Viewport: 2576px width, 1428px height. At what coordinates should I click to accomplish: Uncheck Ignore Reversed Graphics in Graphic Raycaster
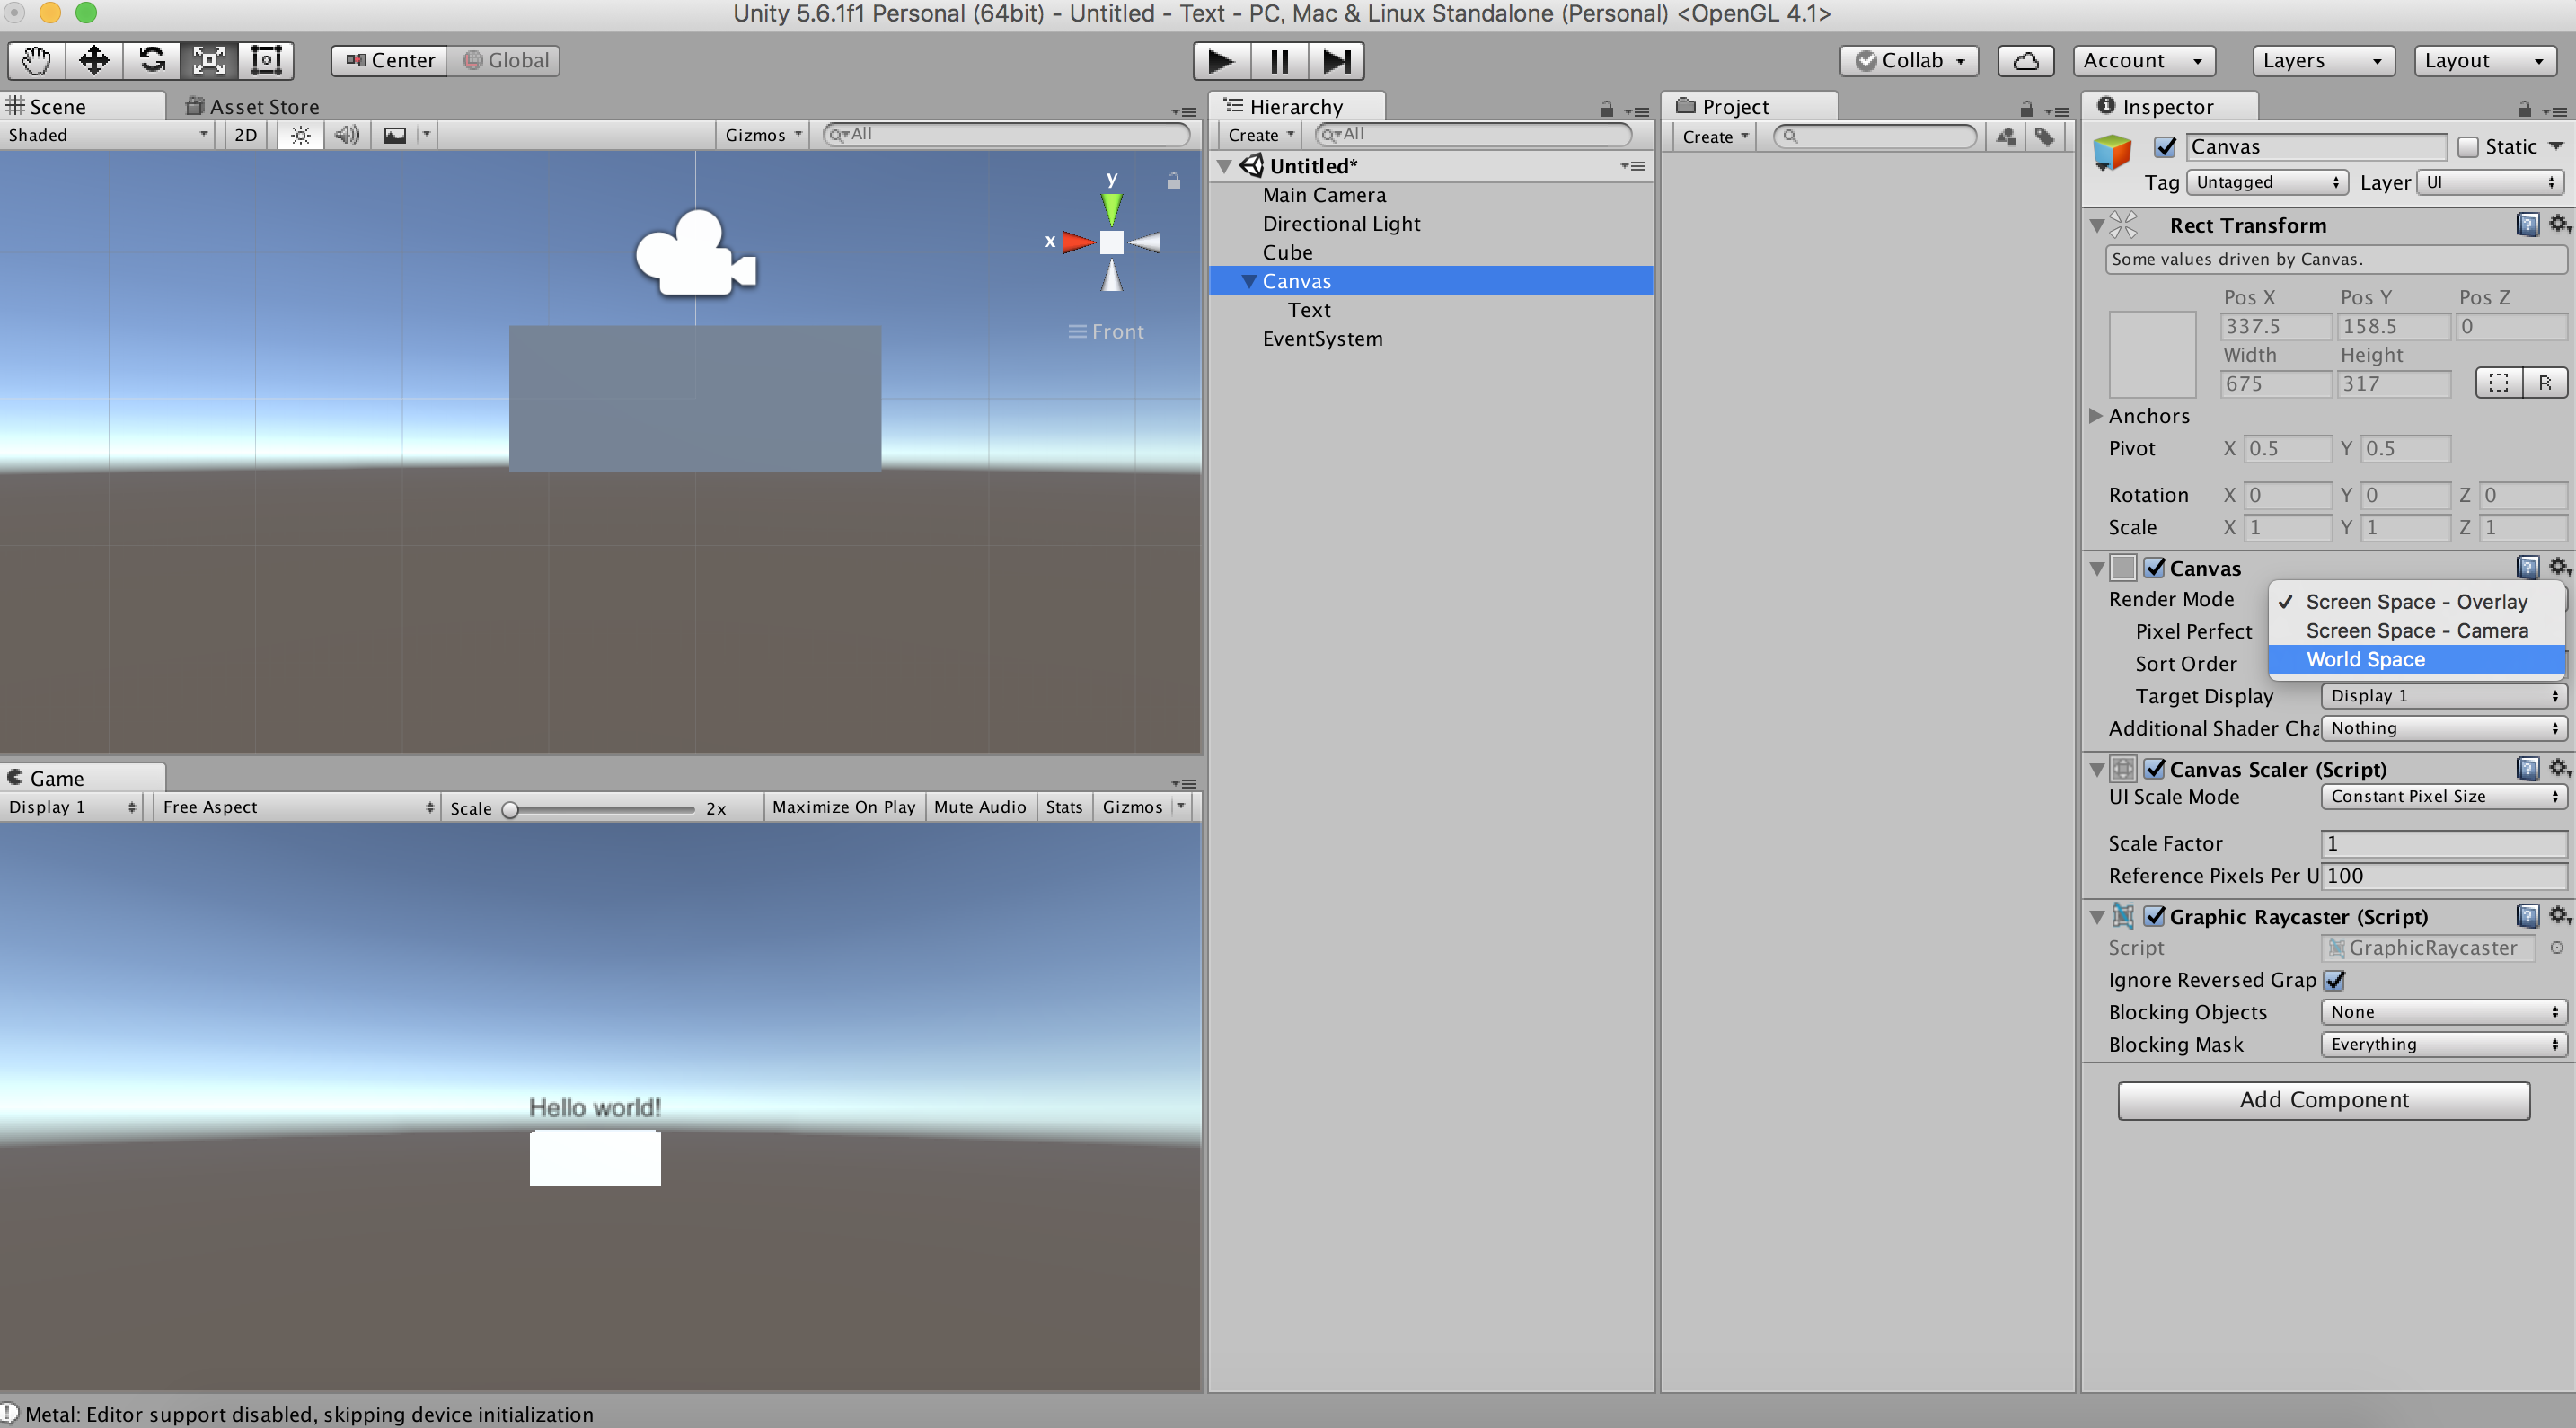point(2336,980)
